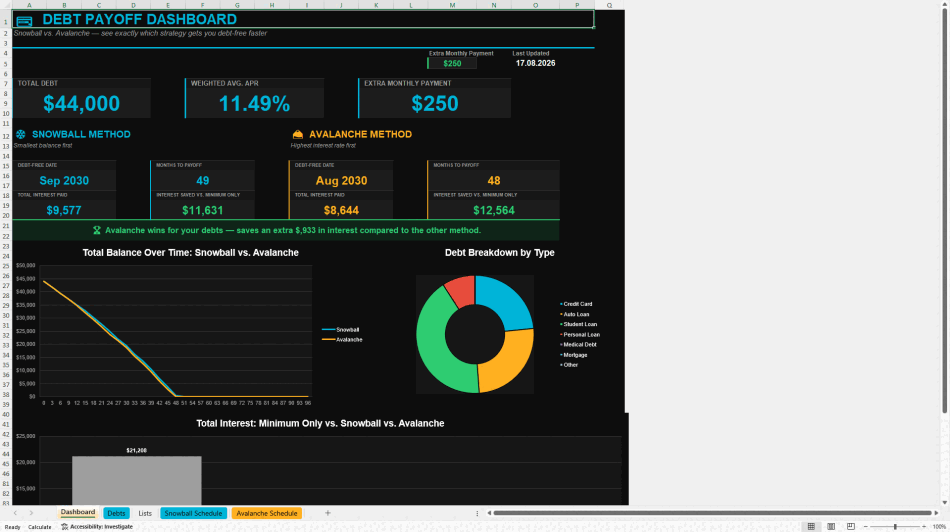Switch to Normal view in status bar
The image size is (950, 532).
[x=811, y=527]
